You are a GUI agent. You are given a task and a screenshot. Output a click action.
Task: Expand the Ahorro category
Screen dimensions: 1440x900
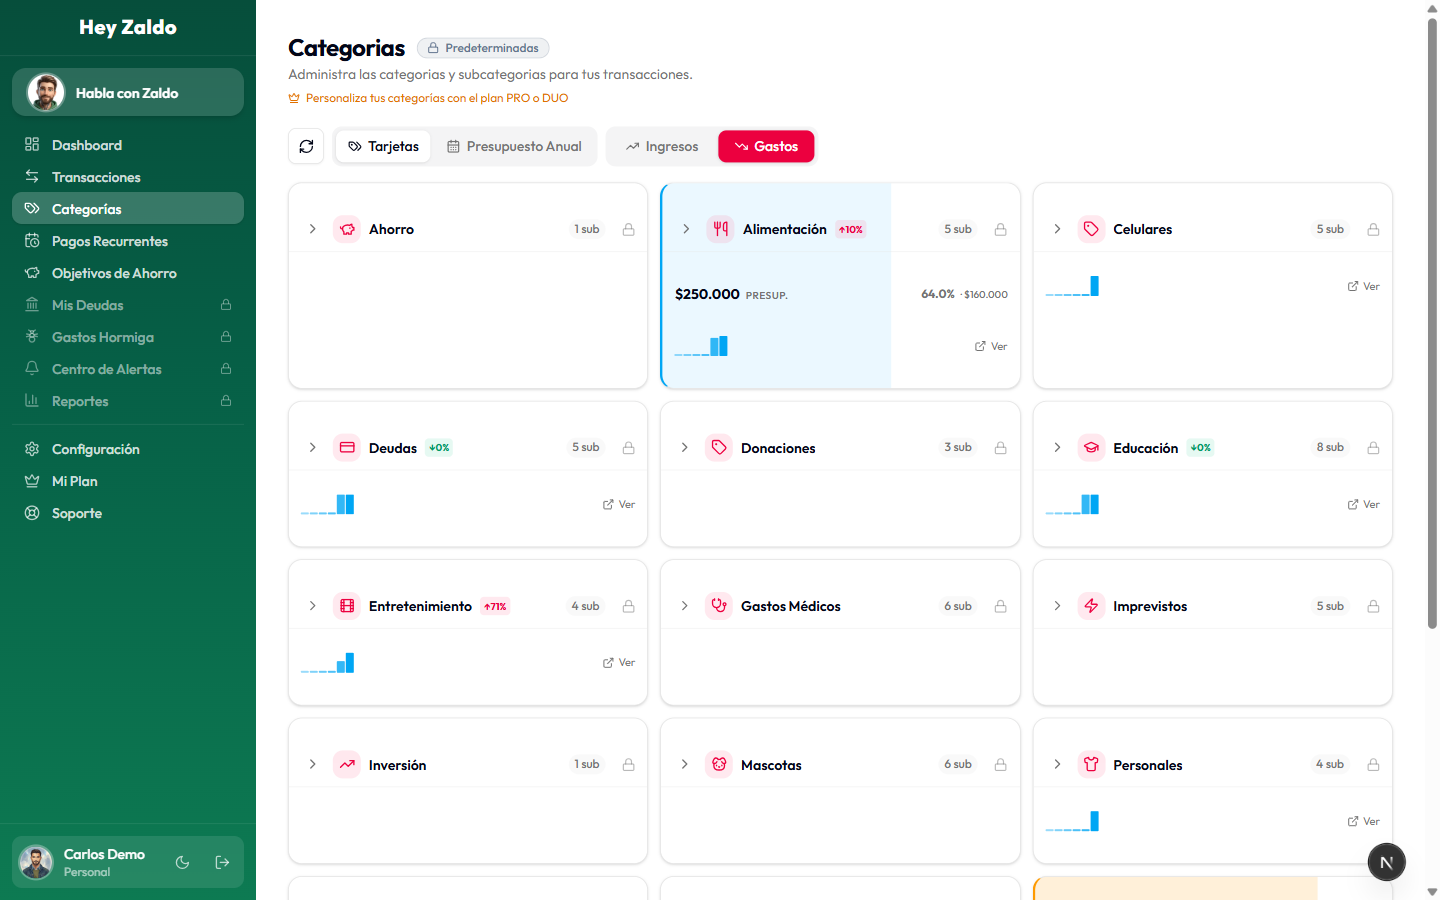click(313, 229)
